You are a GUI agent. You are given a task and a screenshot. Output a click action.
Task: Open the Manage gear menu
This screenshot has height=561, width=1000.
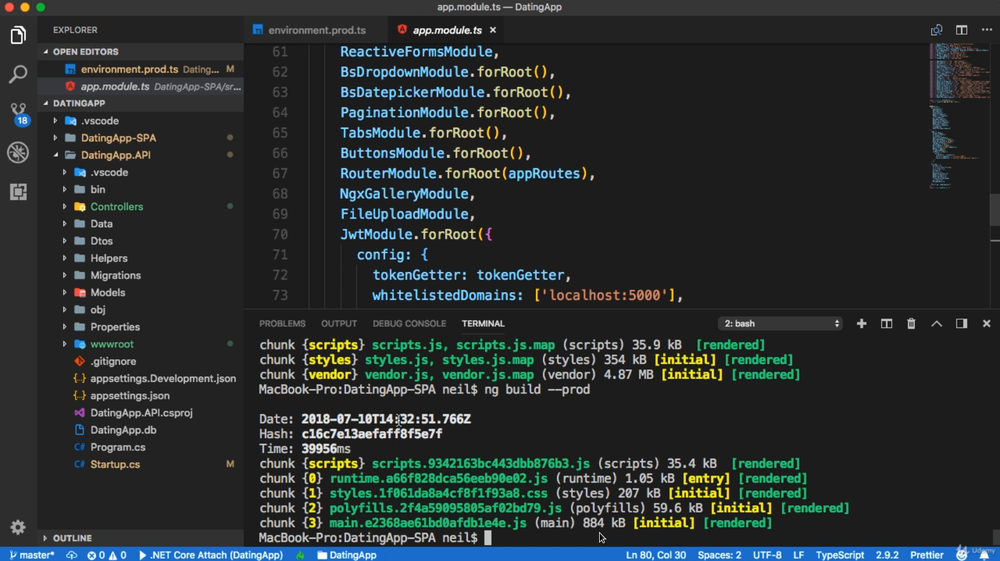18,527
